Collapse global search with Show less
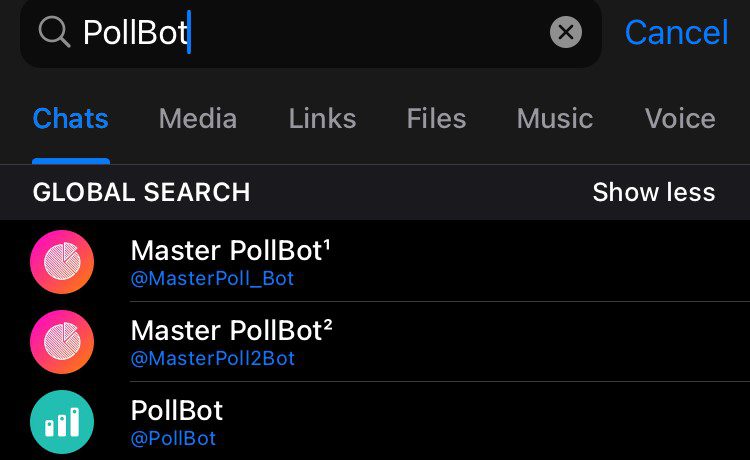Image resolution: width=750 pixels, height=460 pixels. pyautogui.click(x=653, y=192)
